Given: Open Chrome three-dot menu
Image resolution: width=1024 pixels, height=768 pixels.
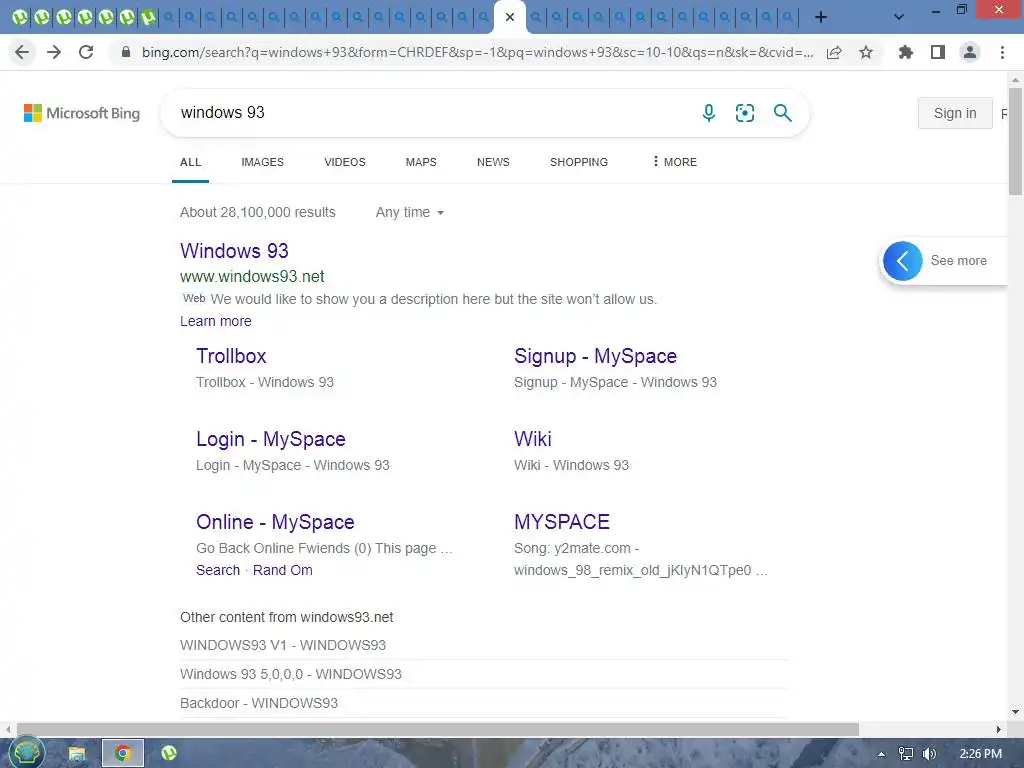Looking at the screenshot, I should [1002, 52].
